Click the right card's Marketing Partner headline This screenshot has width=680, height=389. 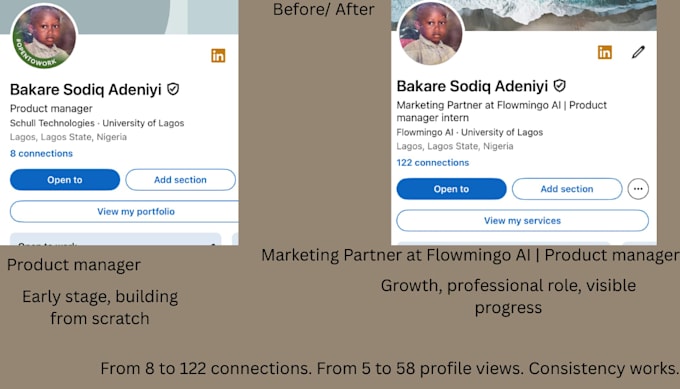[x=502, y=111]
